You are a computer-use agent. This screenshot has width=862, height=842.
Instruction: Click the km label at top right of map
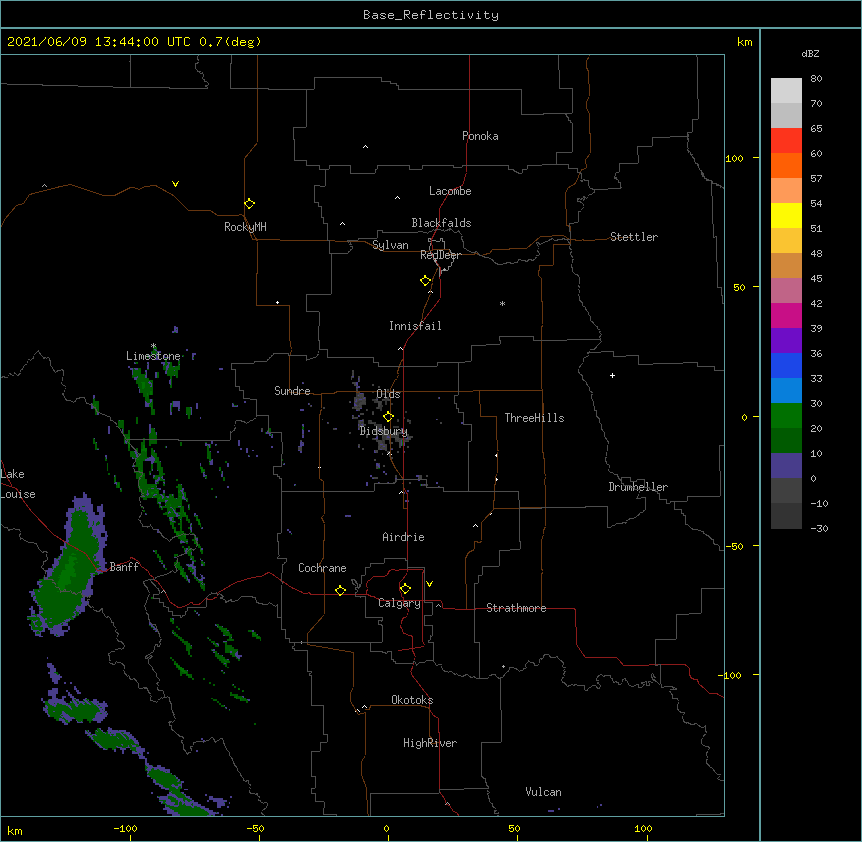[x=744, y=42]
